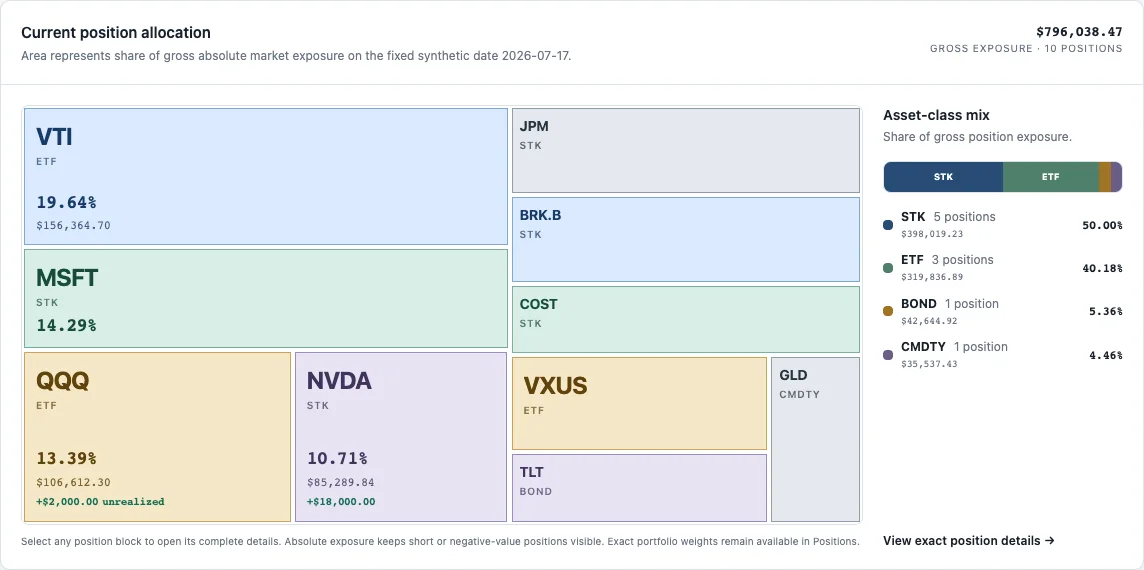Click the green ETF legend dot
Screen dimensions: 1144x570
888,268
